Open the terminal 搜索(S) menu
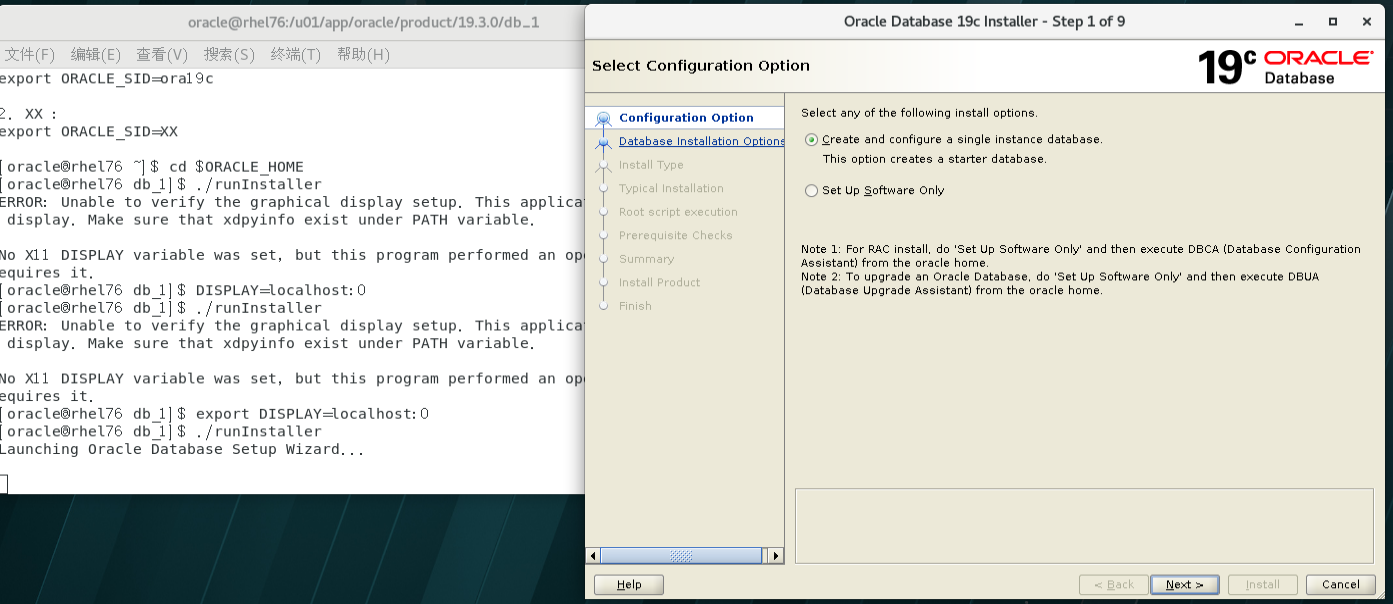The height and width of the screenshot is (604, 1393). click(229, 54)
